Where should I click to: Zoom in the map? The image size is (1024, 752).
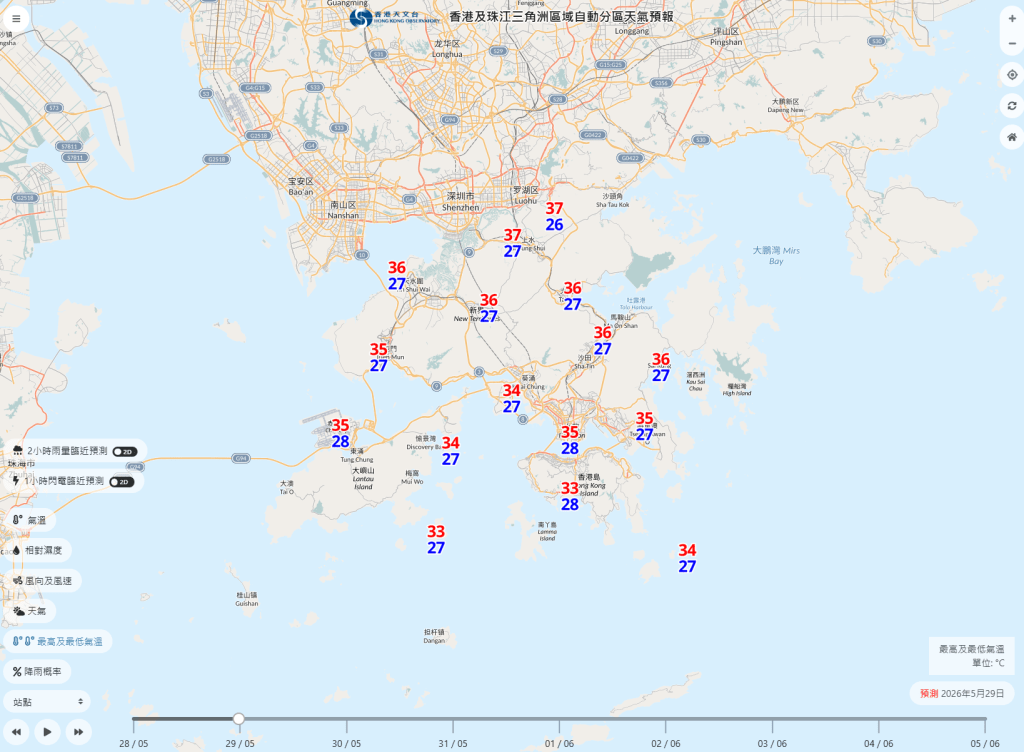1012,19
